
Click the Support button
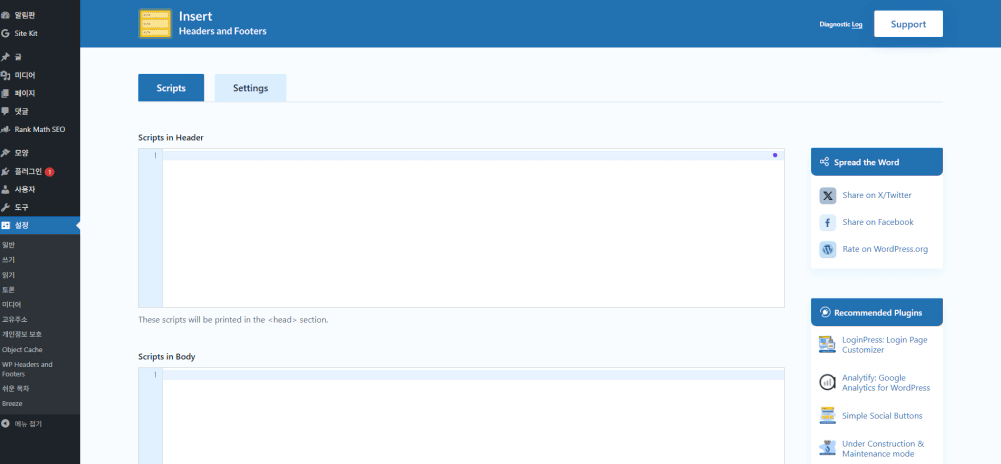click(x=908, y=24)
